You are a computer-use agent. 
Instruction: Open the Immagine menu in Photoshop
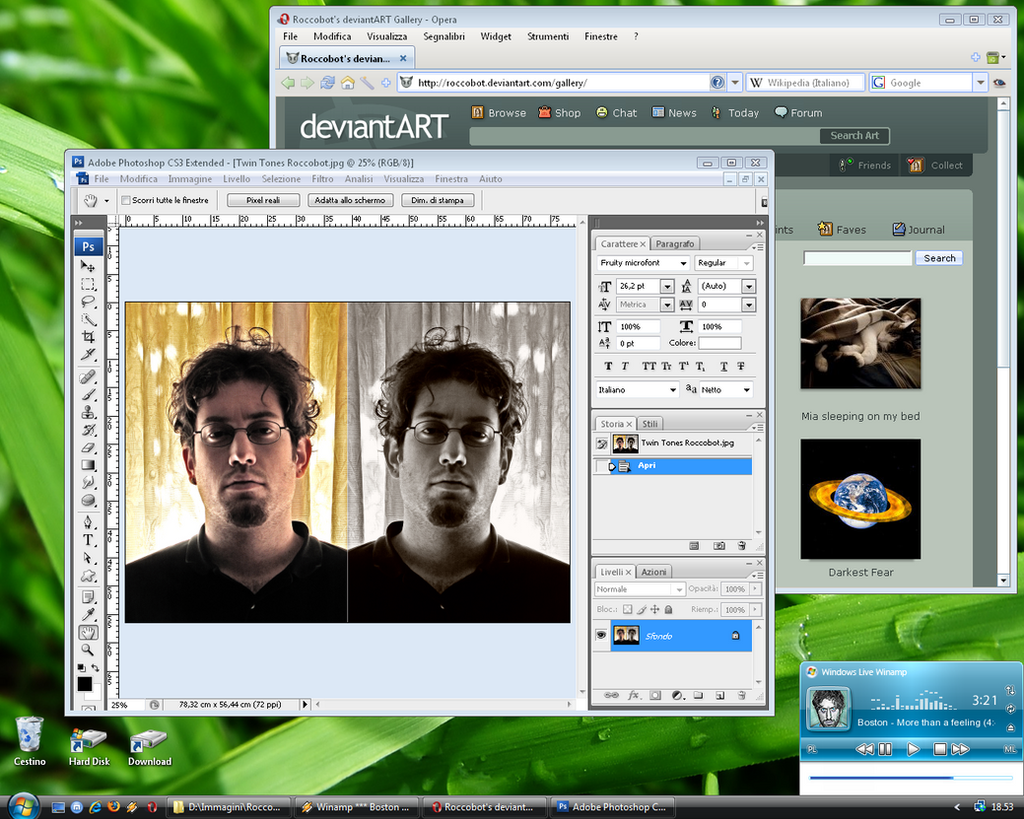pyautogui.click(x=189, y=179)
